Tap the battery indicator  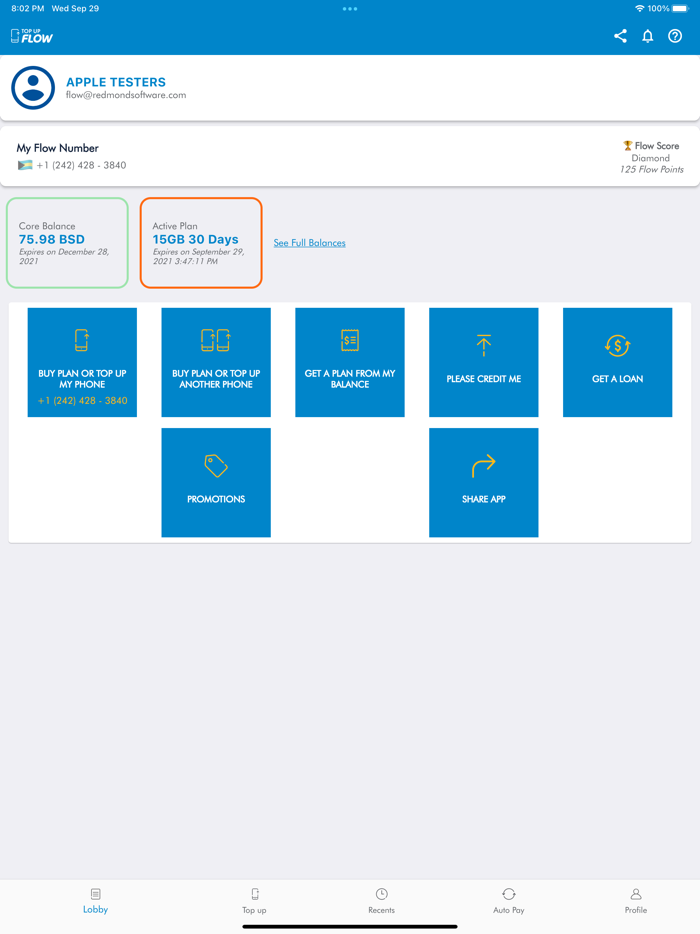tap(680, 8)
